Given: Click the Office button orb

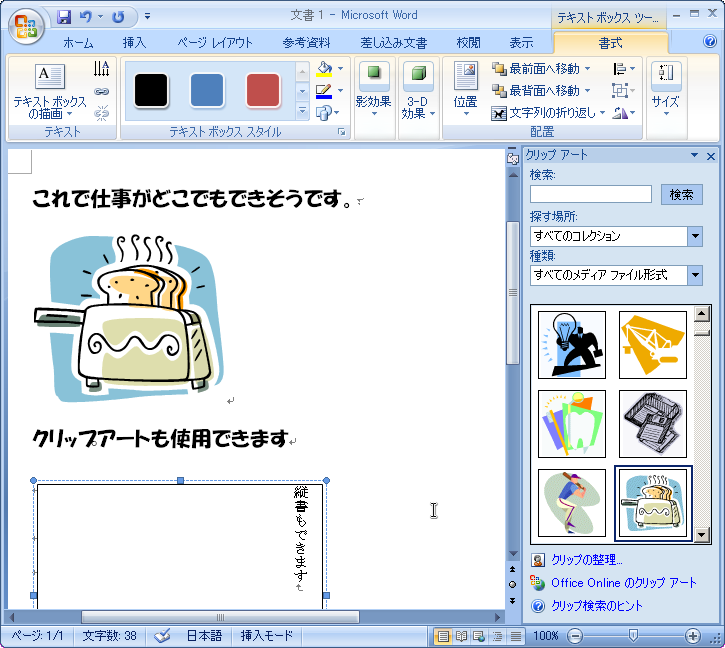Looking at the screenshot, I should (x=26, y=26).
